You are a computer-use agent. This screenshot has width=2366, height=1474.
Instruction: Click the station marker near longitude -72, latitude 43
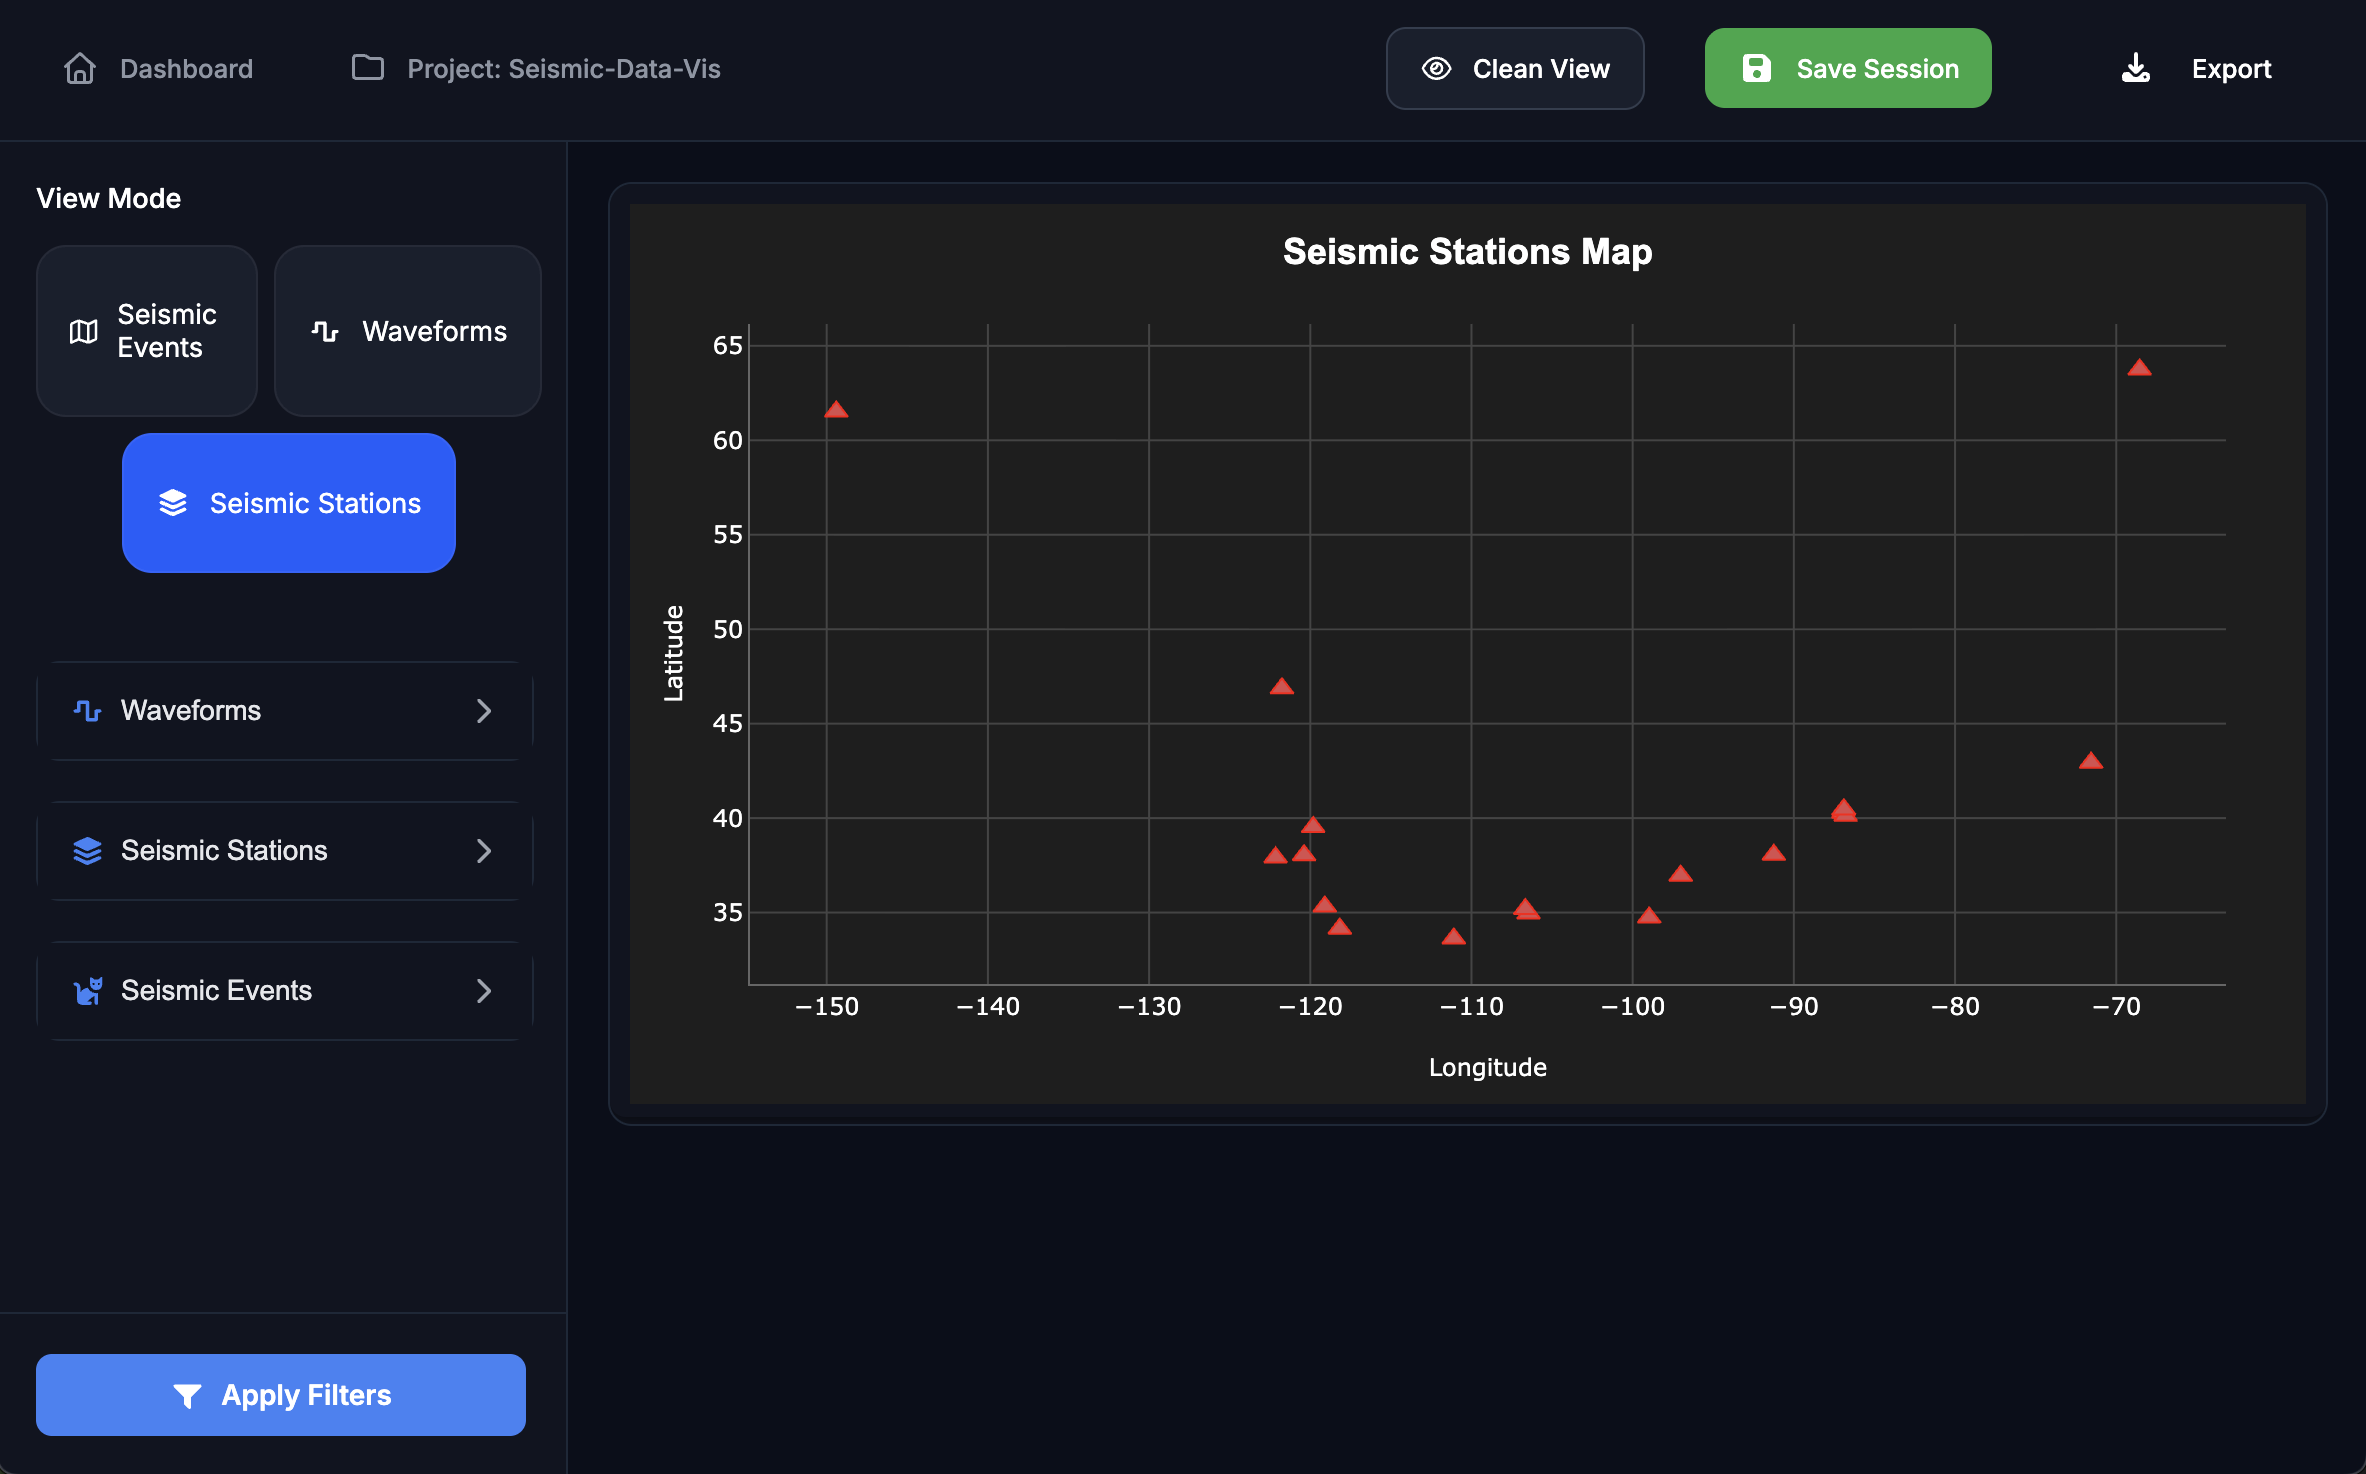pos(2090,761)
